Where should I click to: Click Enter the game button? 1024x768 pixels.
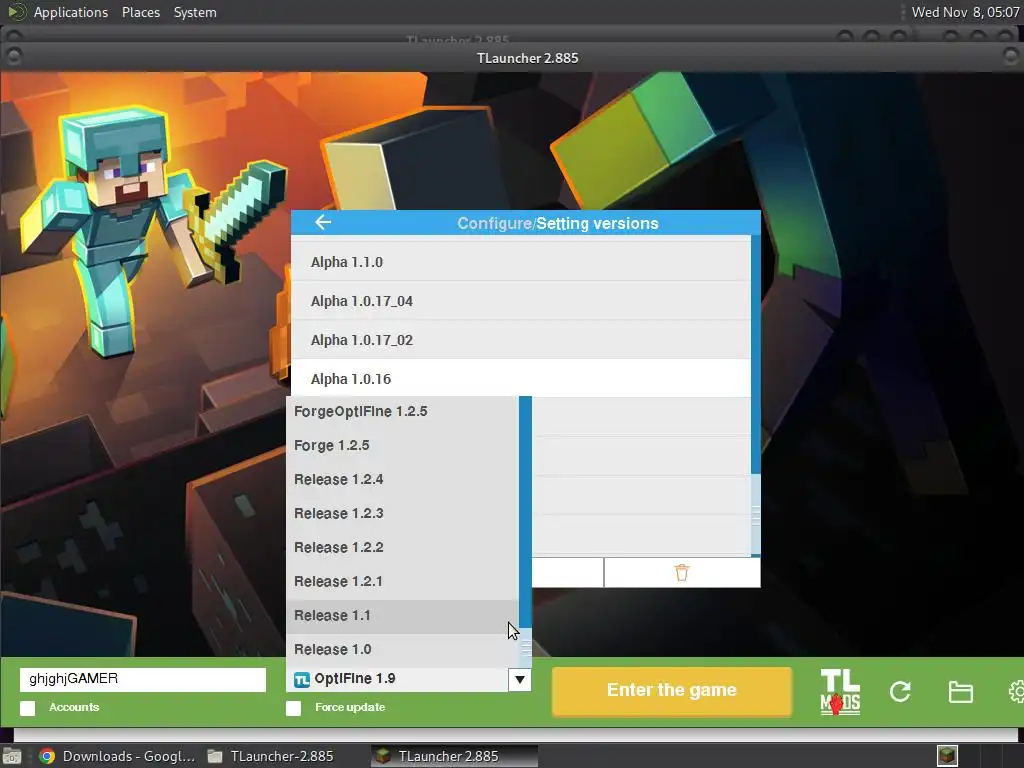point(671,690)
